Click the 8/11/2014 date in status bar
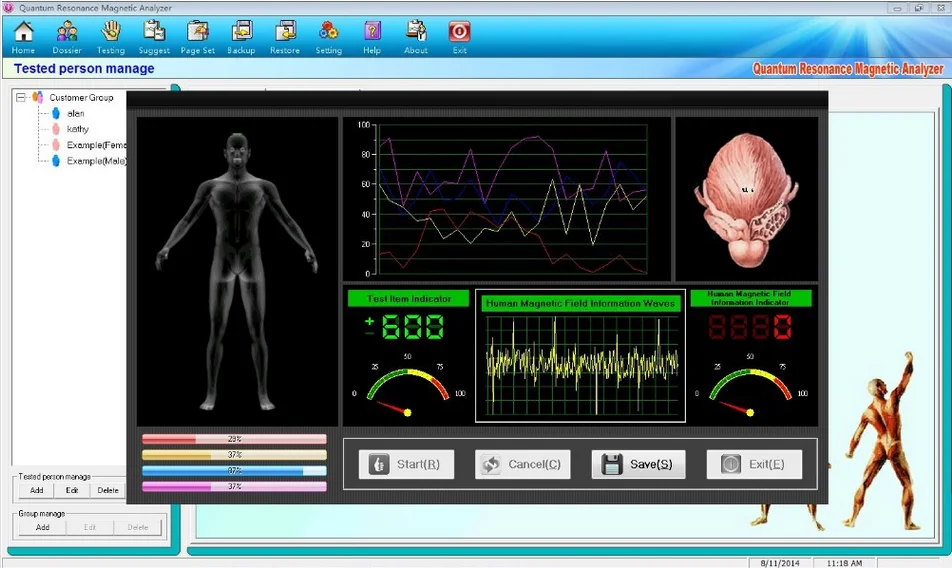Image resolution: width=952 pixels, height=568 pixels. tap(780, 563)
